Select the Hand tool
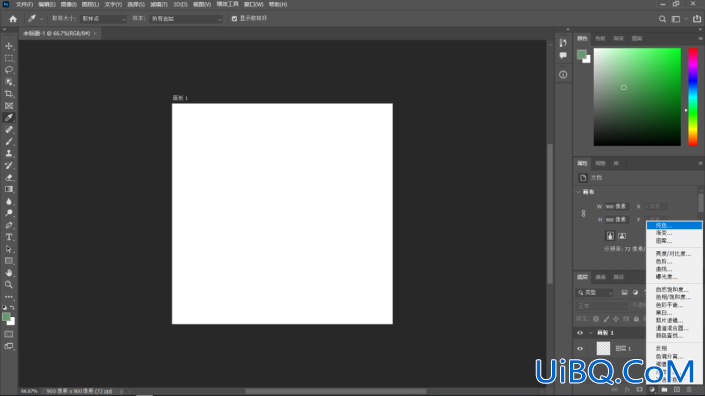The width and height of the screenshot is (705, 396). point(9,273)
